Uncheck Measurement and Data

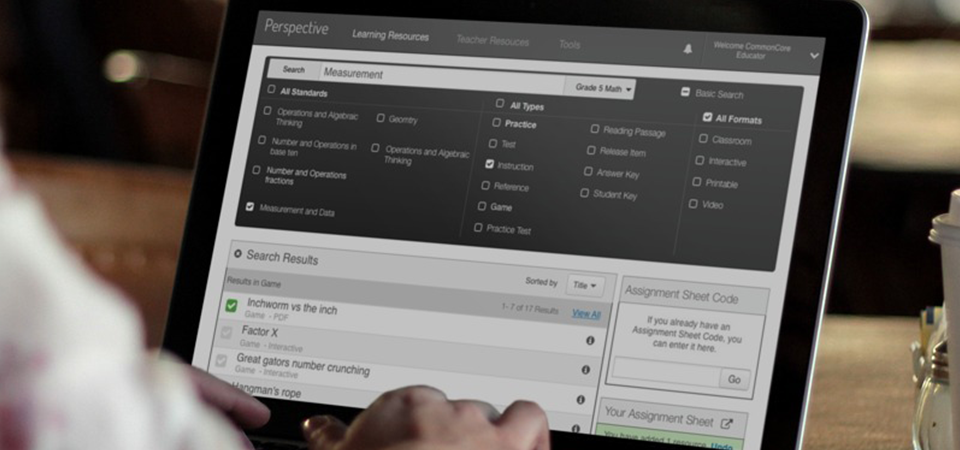[250, 207]
